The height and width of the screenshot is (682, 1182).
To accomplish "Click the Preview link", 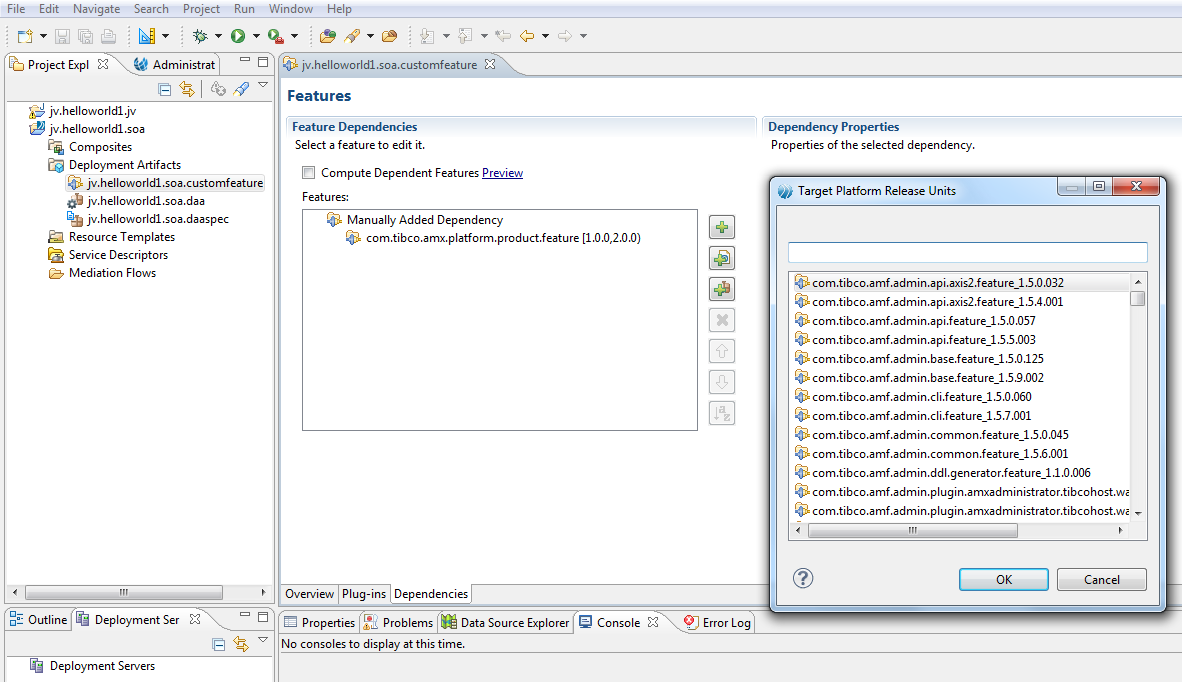I will [502, 173].
